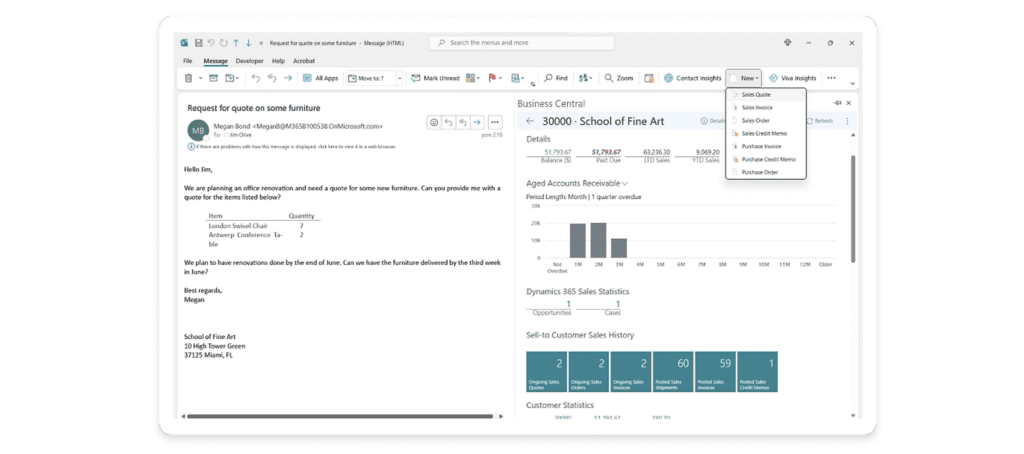
Task: Click the Forward arrow in message header
Action: coord(476,122)
